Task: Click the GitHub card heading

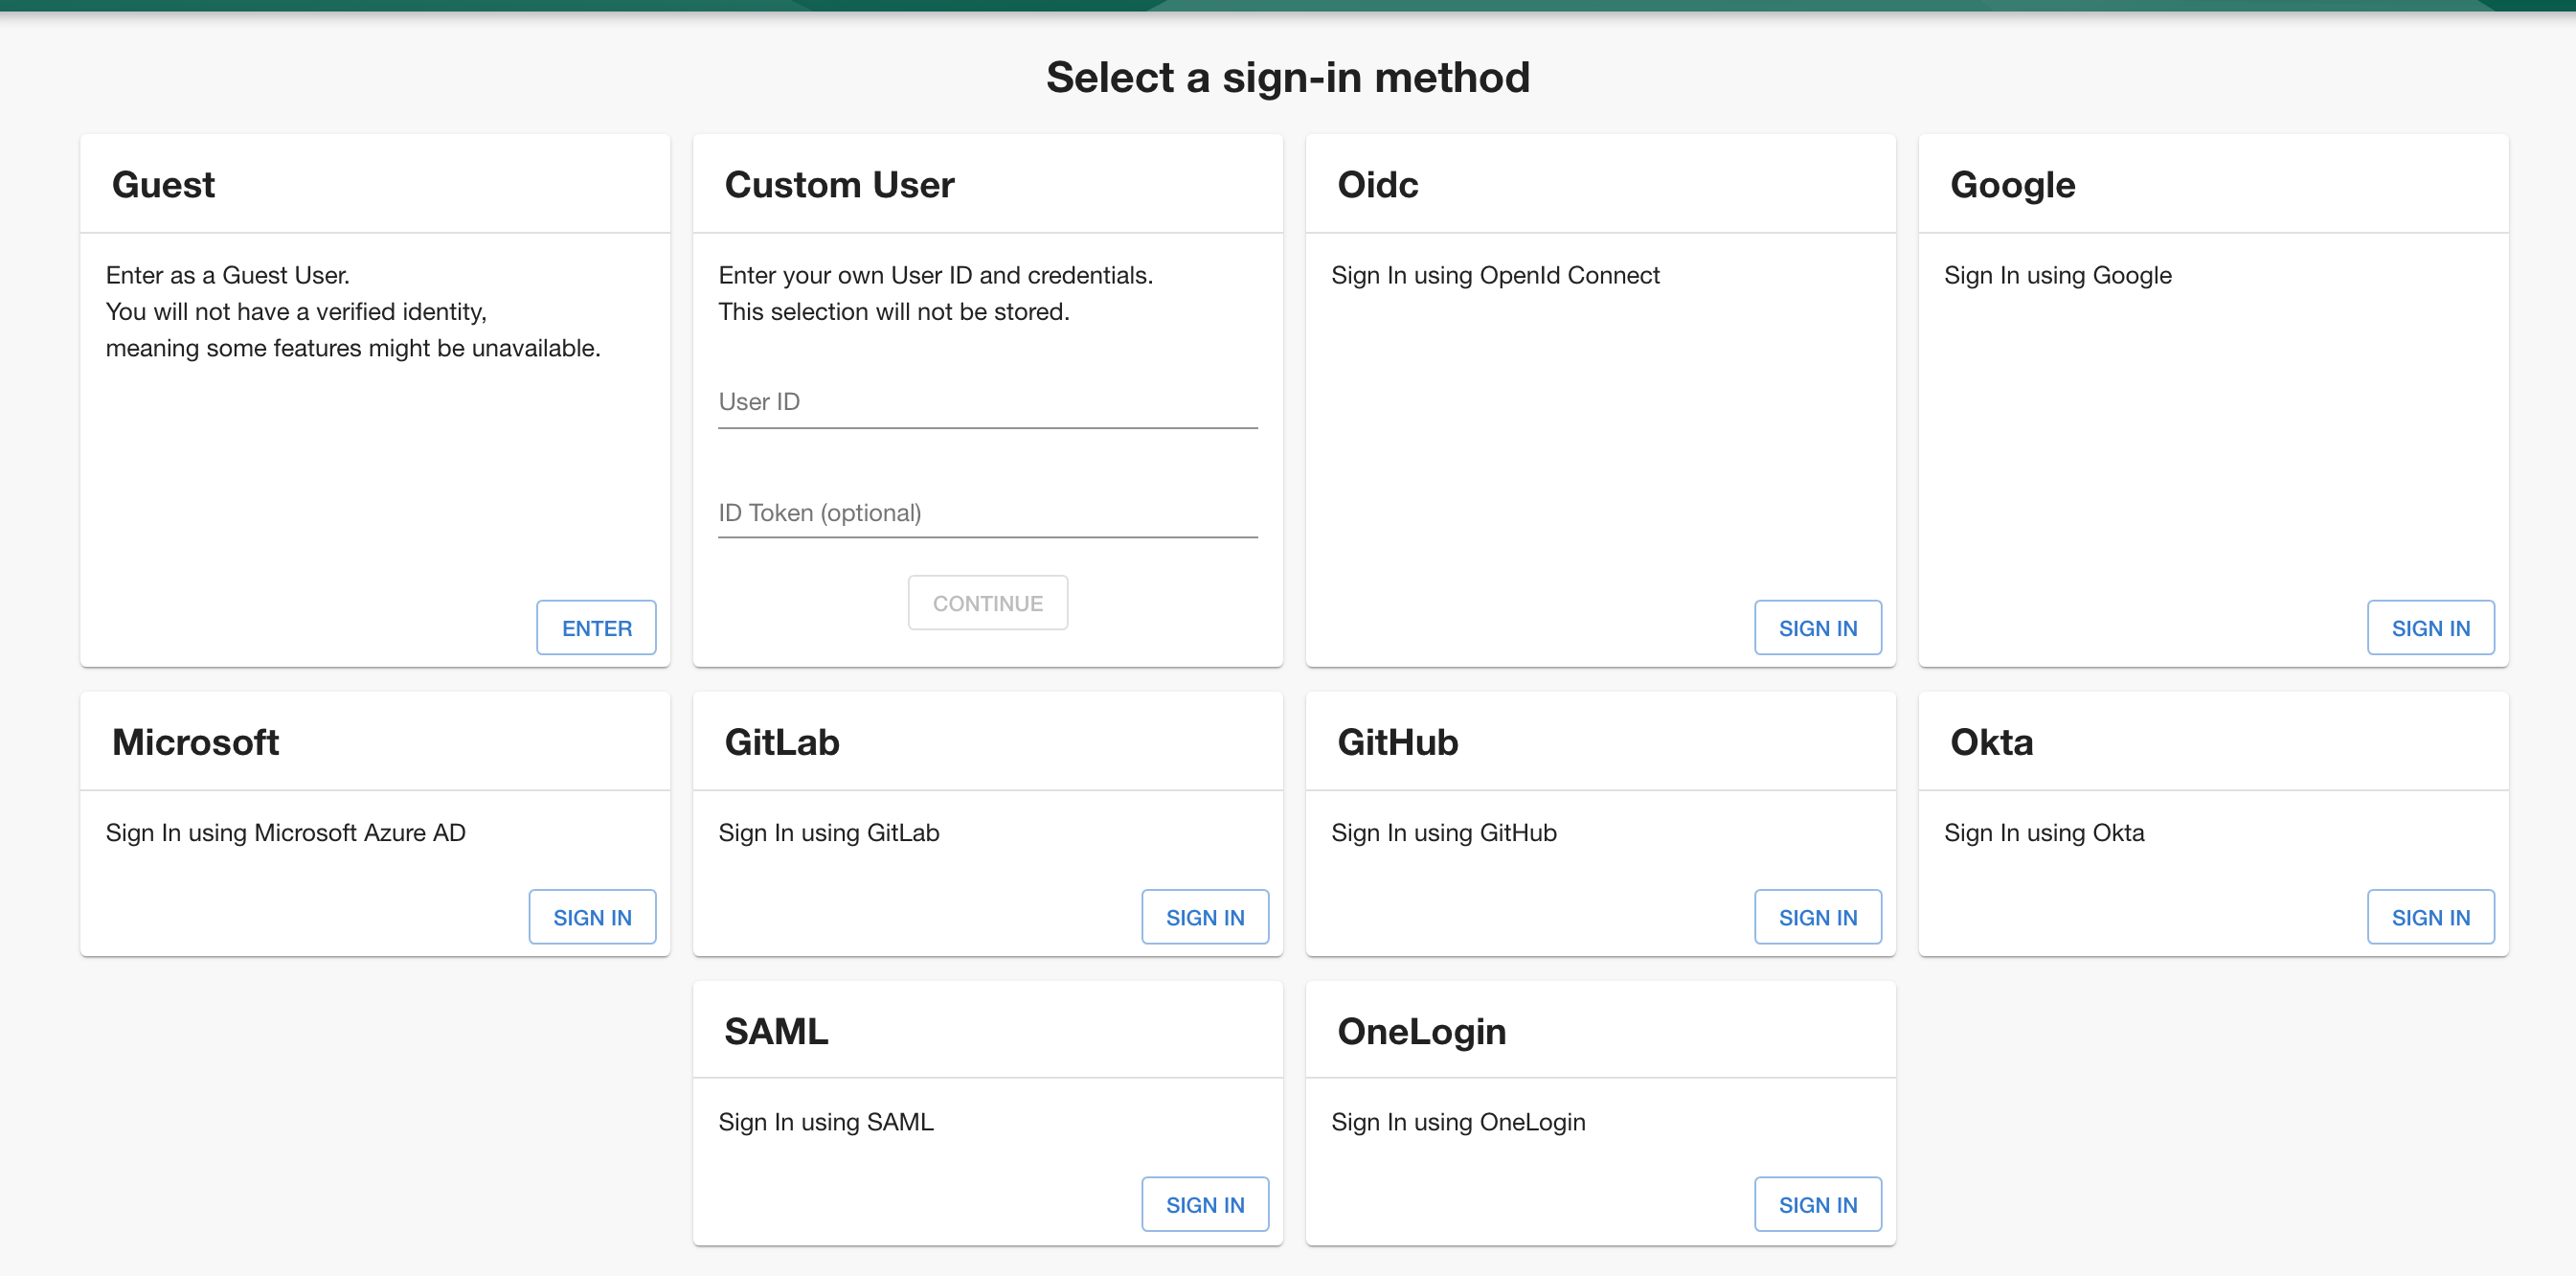Action: coord(1397,742)
